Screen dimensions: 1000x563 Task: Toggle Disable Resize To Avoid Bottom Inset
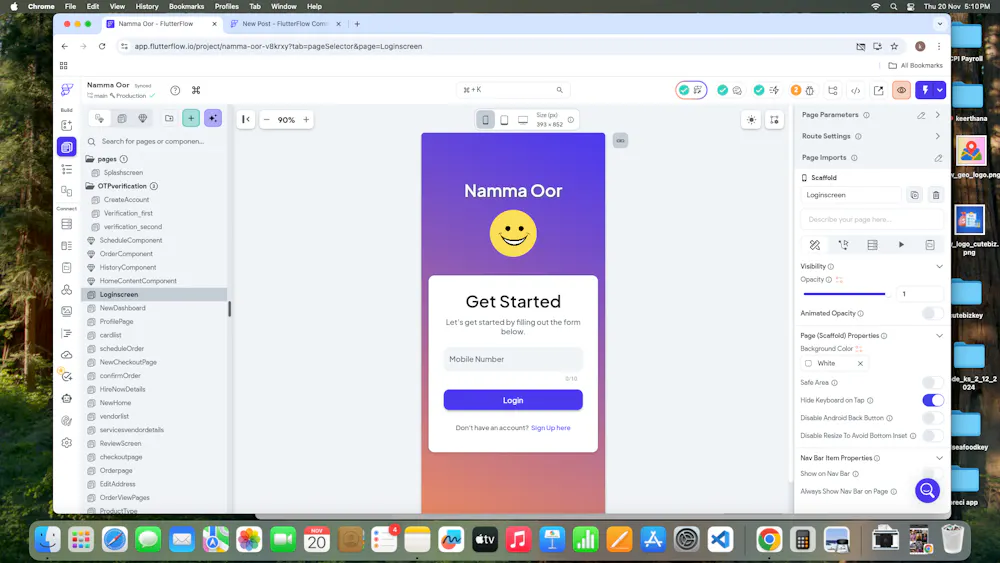[x=932, y=435]
